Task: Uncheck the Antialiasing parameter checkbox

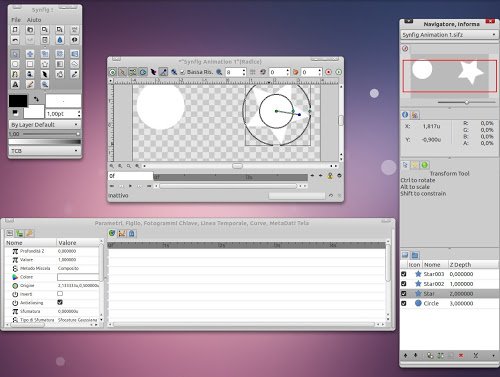Action: [60, 302]
